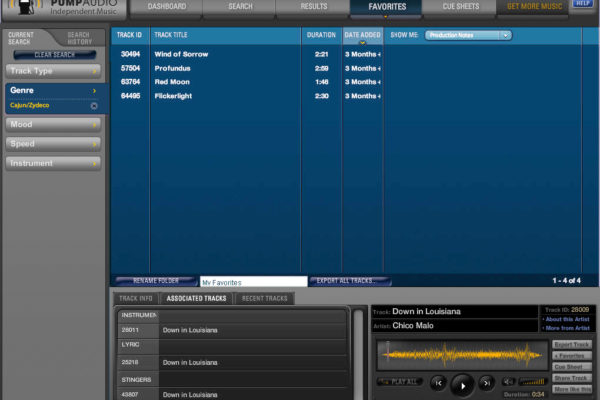The width and height of the screenshot is (600, 400).
Task: Skip to the previous track
Action: pyautogui.click(x=438, y=382)
